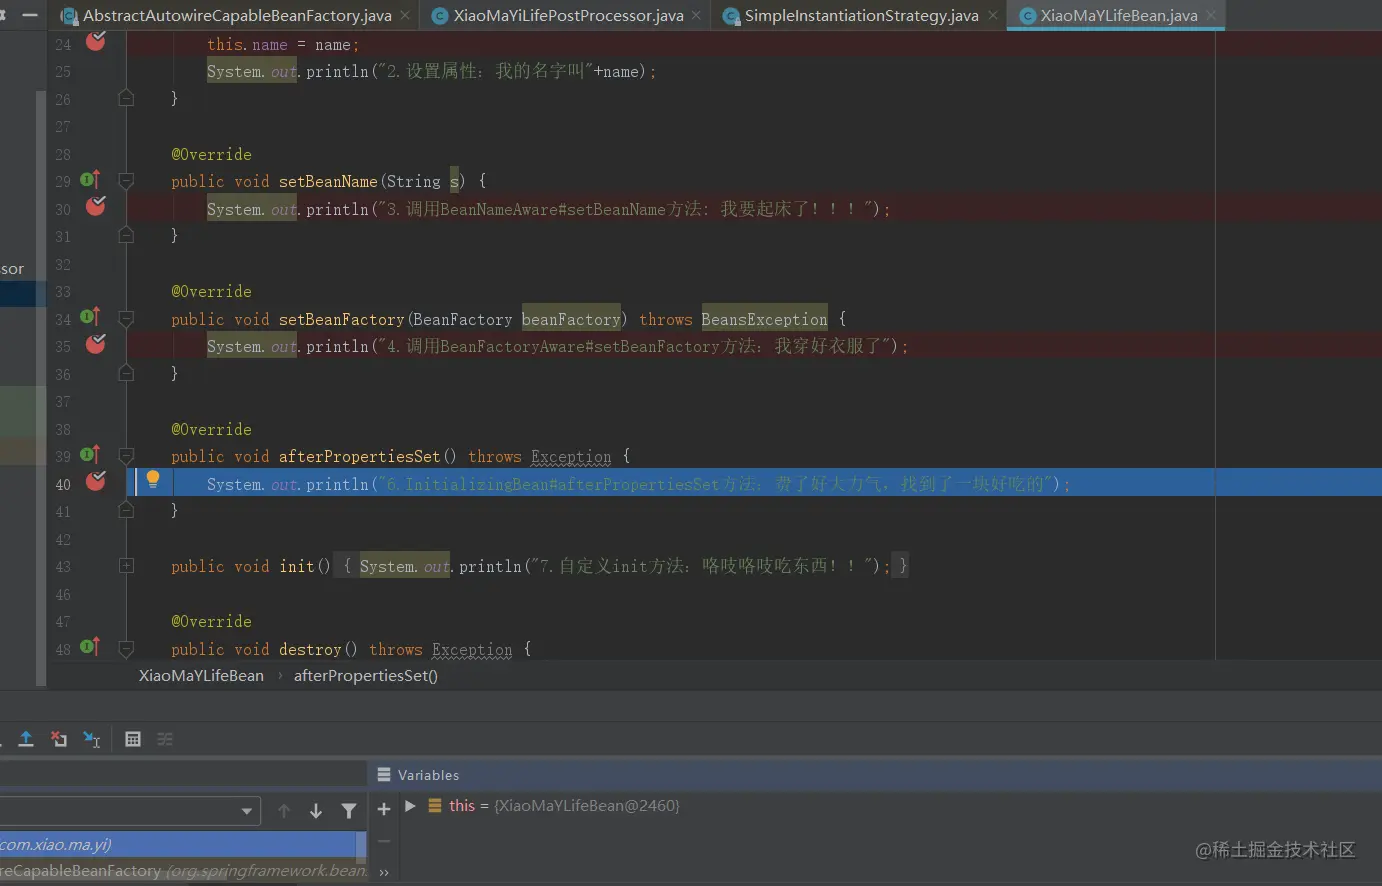Toggle the breakpoint on line 30
This screenshot has width=1382, height=886.
pos(96,206)
